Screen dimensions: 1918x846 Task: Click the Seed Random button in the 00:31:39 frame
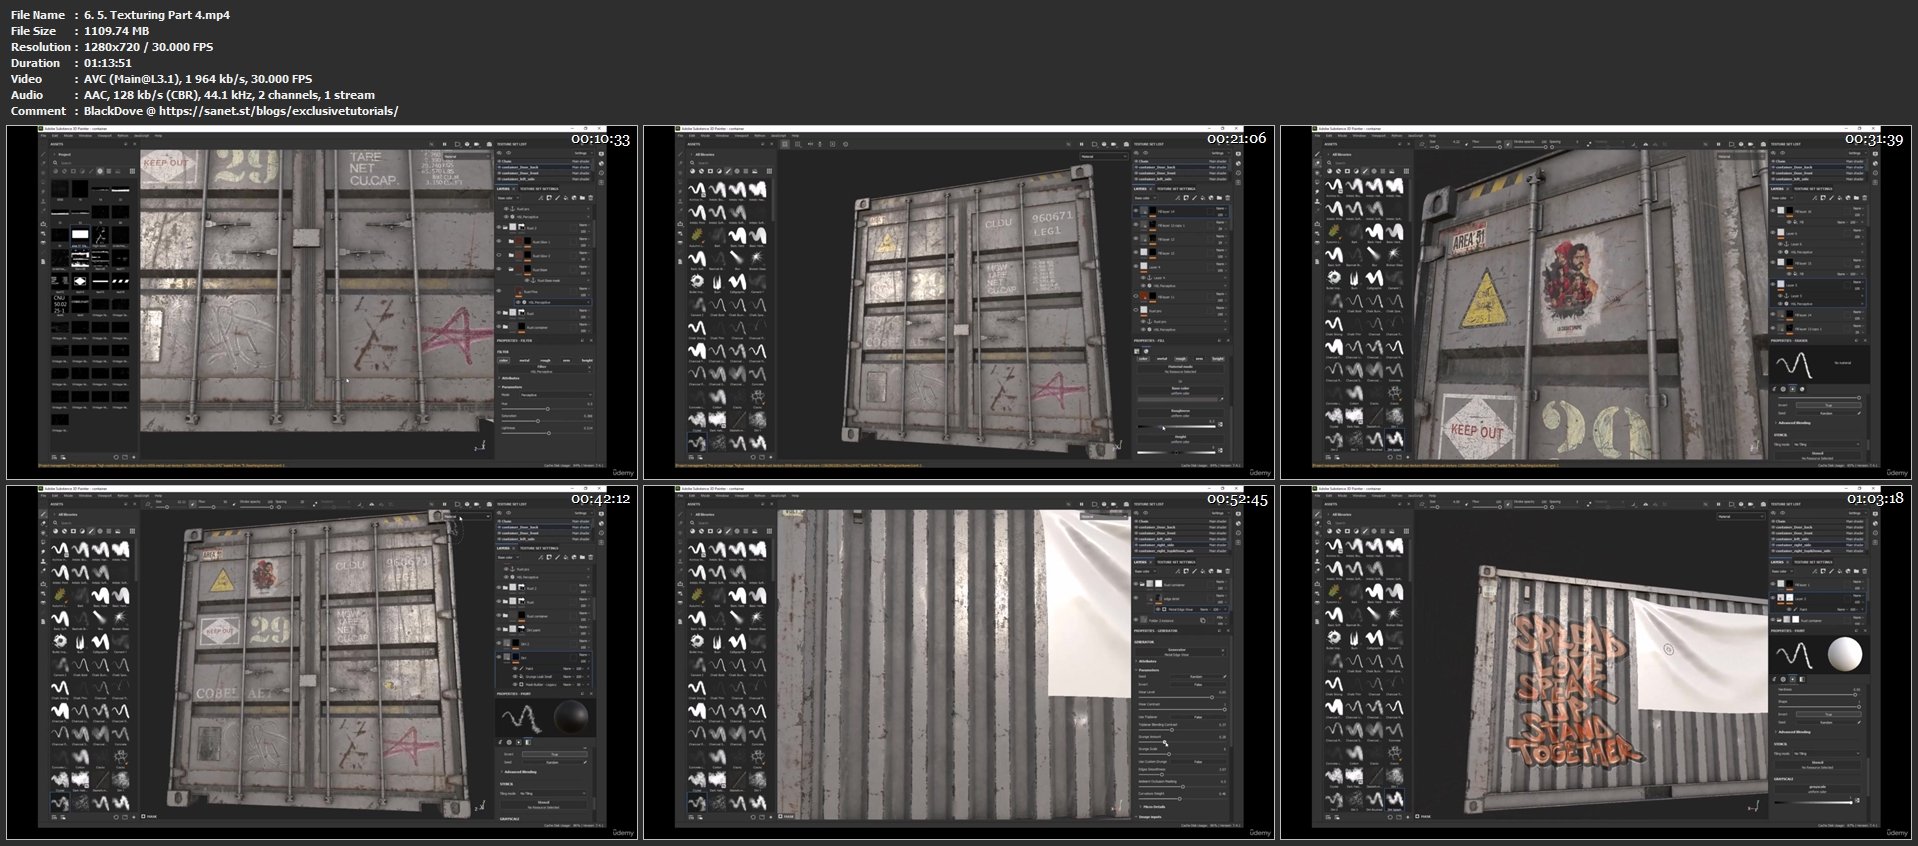point(1826,413)
